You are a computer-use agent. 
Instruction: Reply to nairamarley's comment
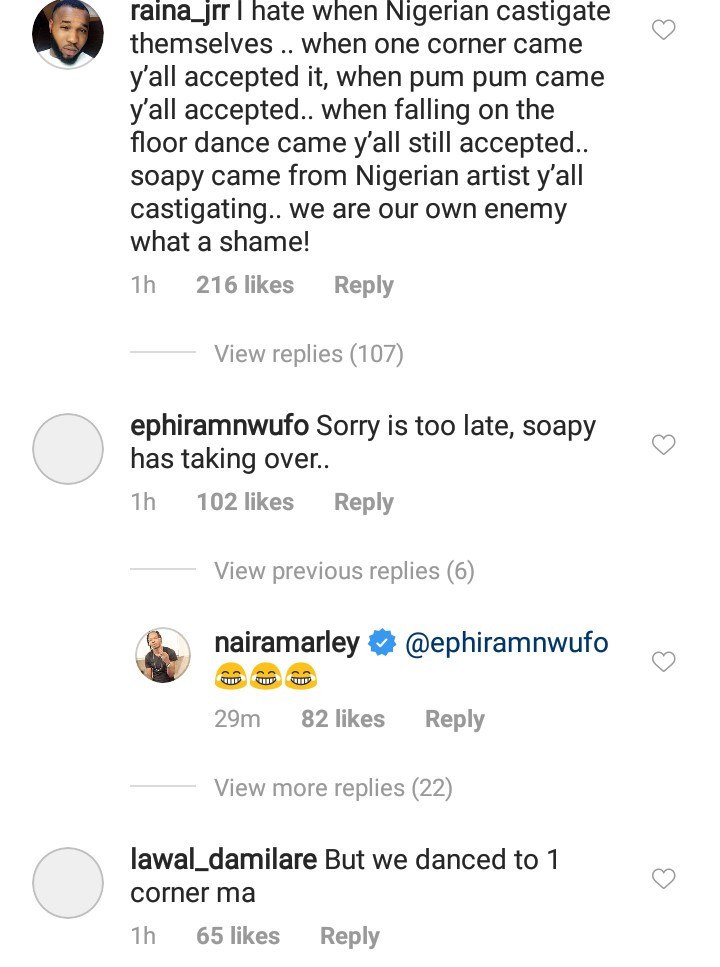(454, 719)
